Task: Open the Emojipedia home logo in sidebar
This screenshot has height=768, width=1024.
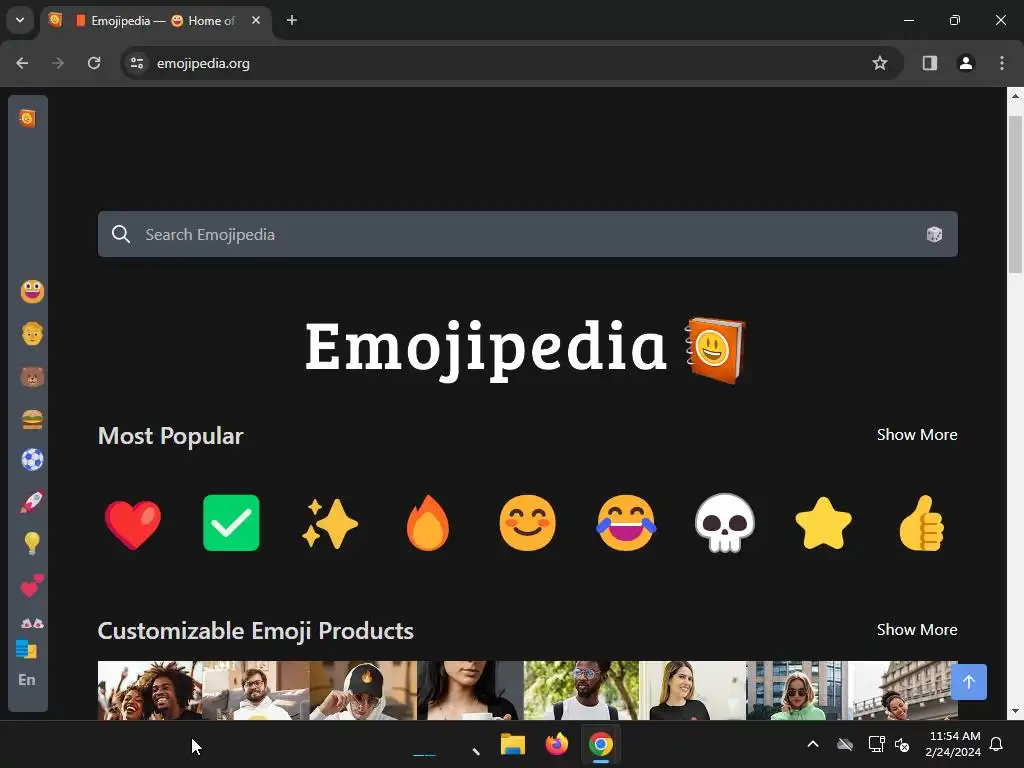Action: [27, 118]
